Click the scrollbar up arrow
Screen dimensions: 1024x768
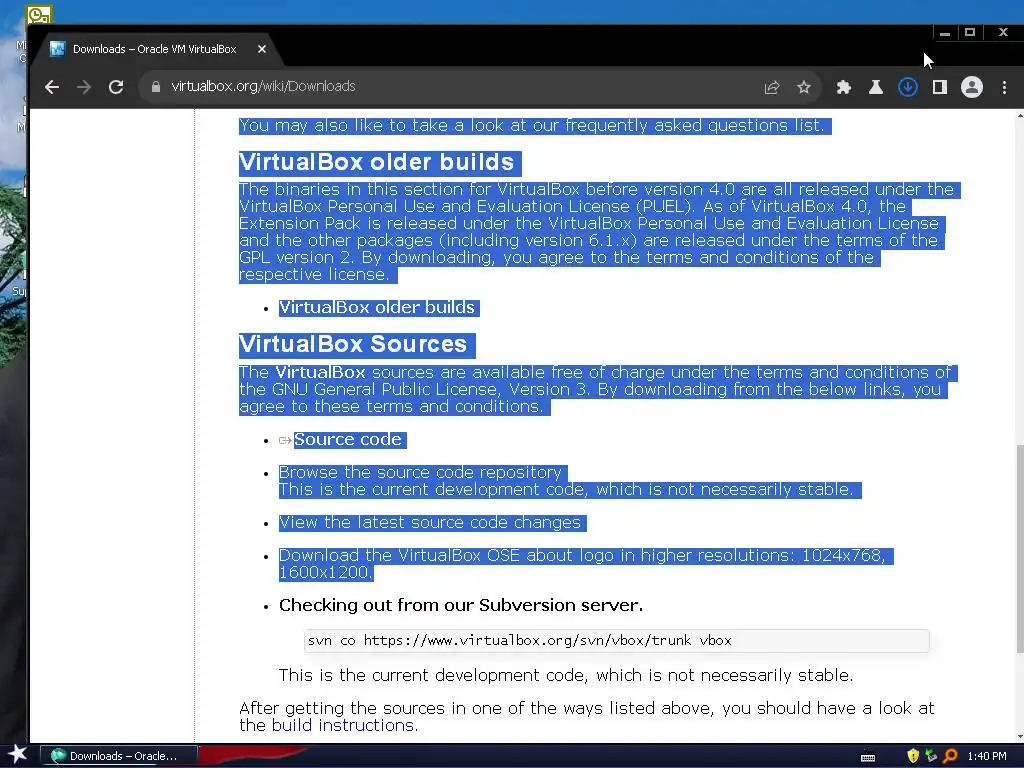(x=1019, y=116)
